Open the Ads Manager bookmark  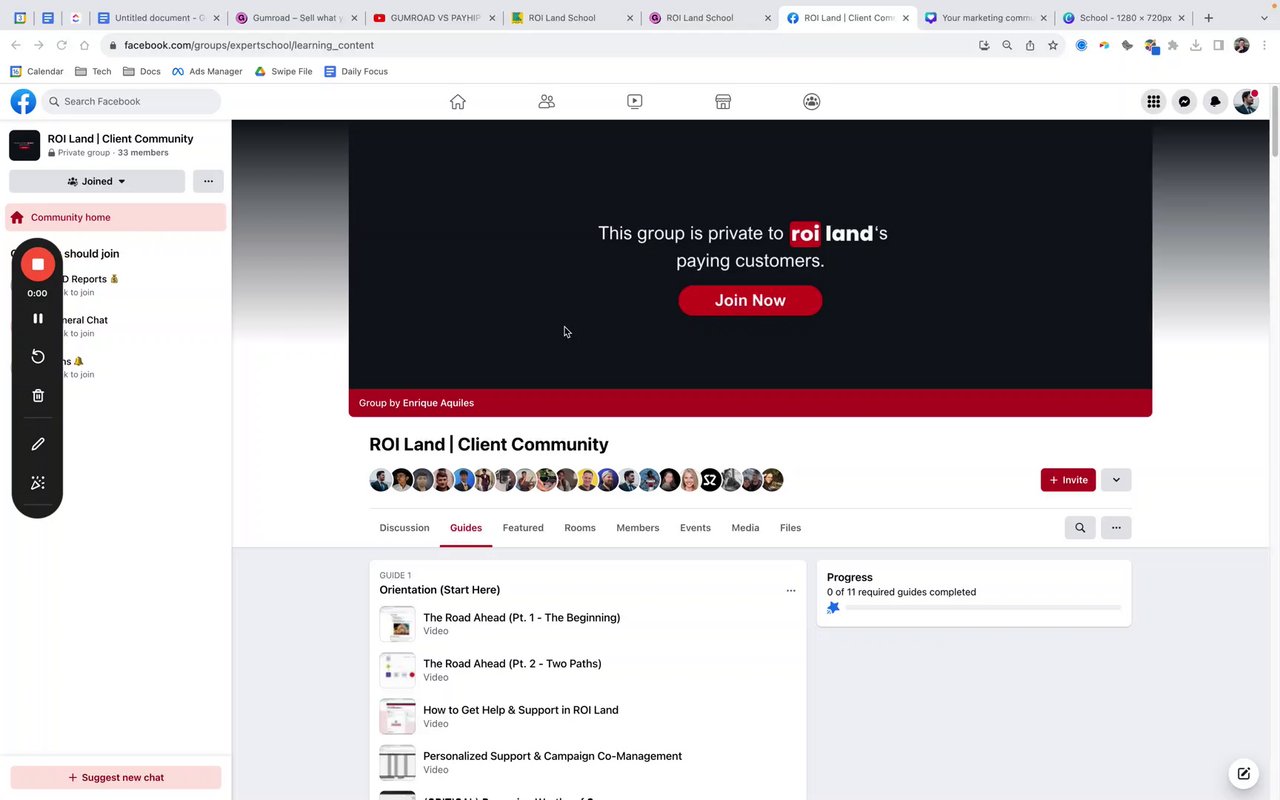pyautogui.click(x=207, y=71)
